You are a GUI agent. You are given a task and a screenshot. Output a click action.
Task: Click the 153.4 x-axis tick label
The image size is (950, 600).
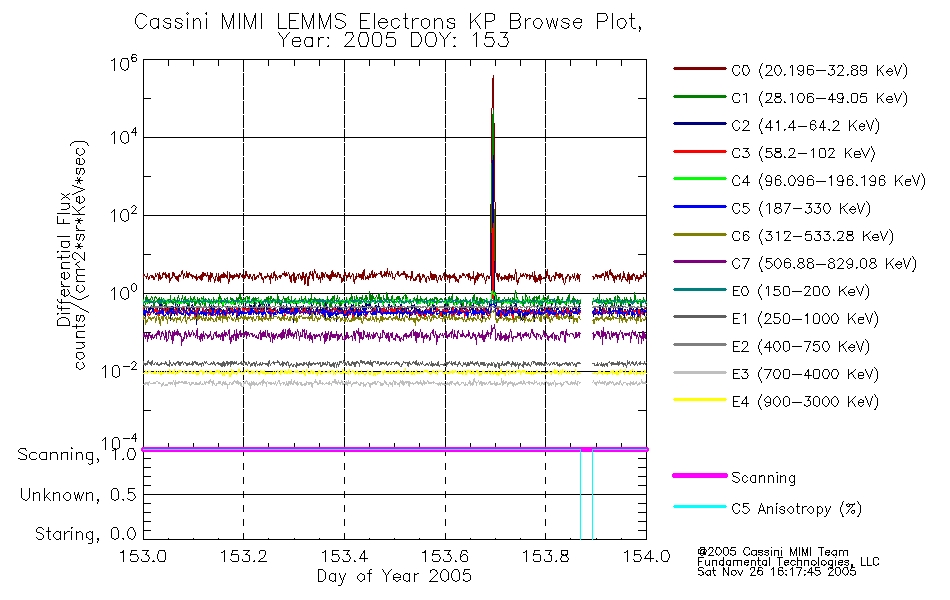pyautogui.click(x=344, y=556)
